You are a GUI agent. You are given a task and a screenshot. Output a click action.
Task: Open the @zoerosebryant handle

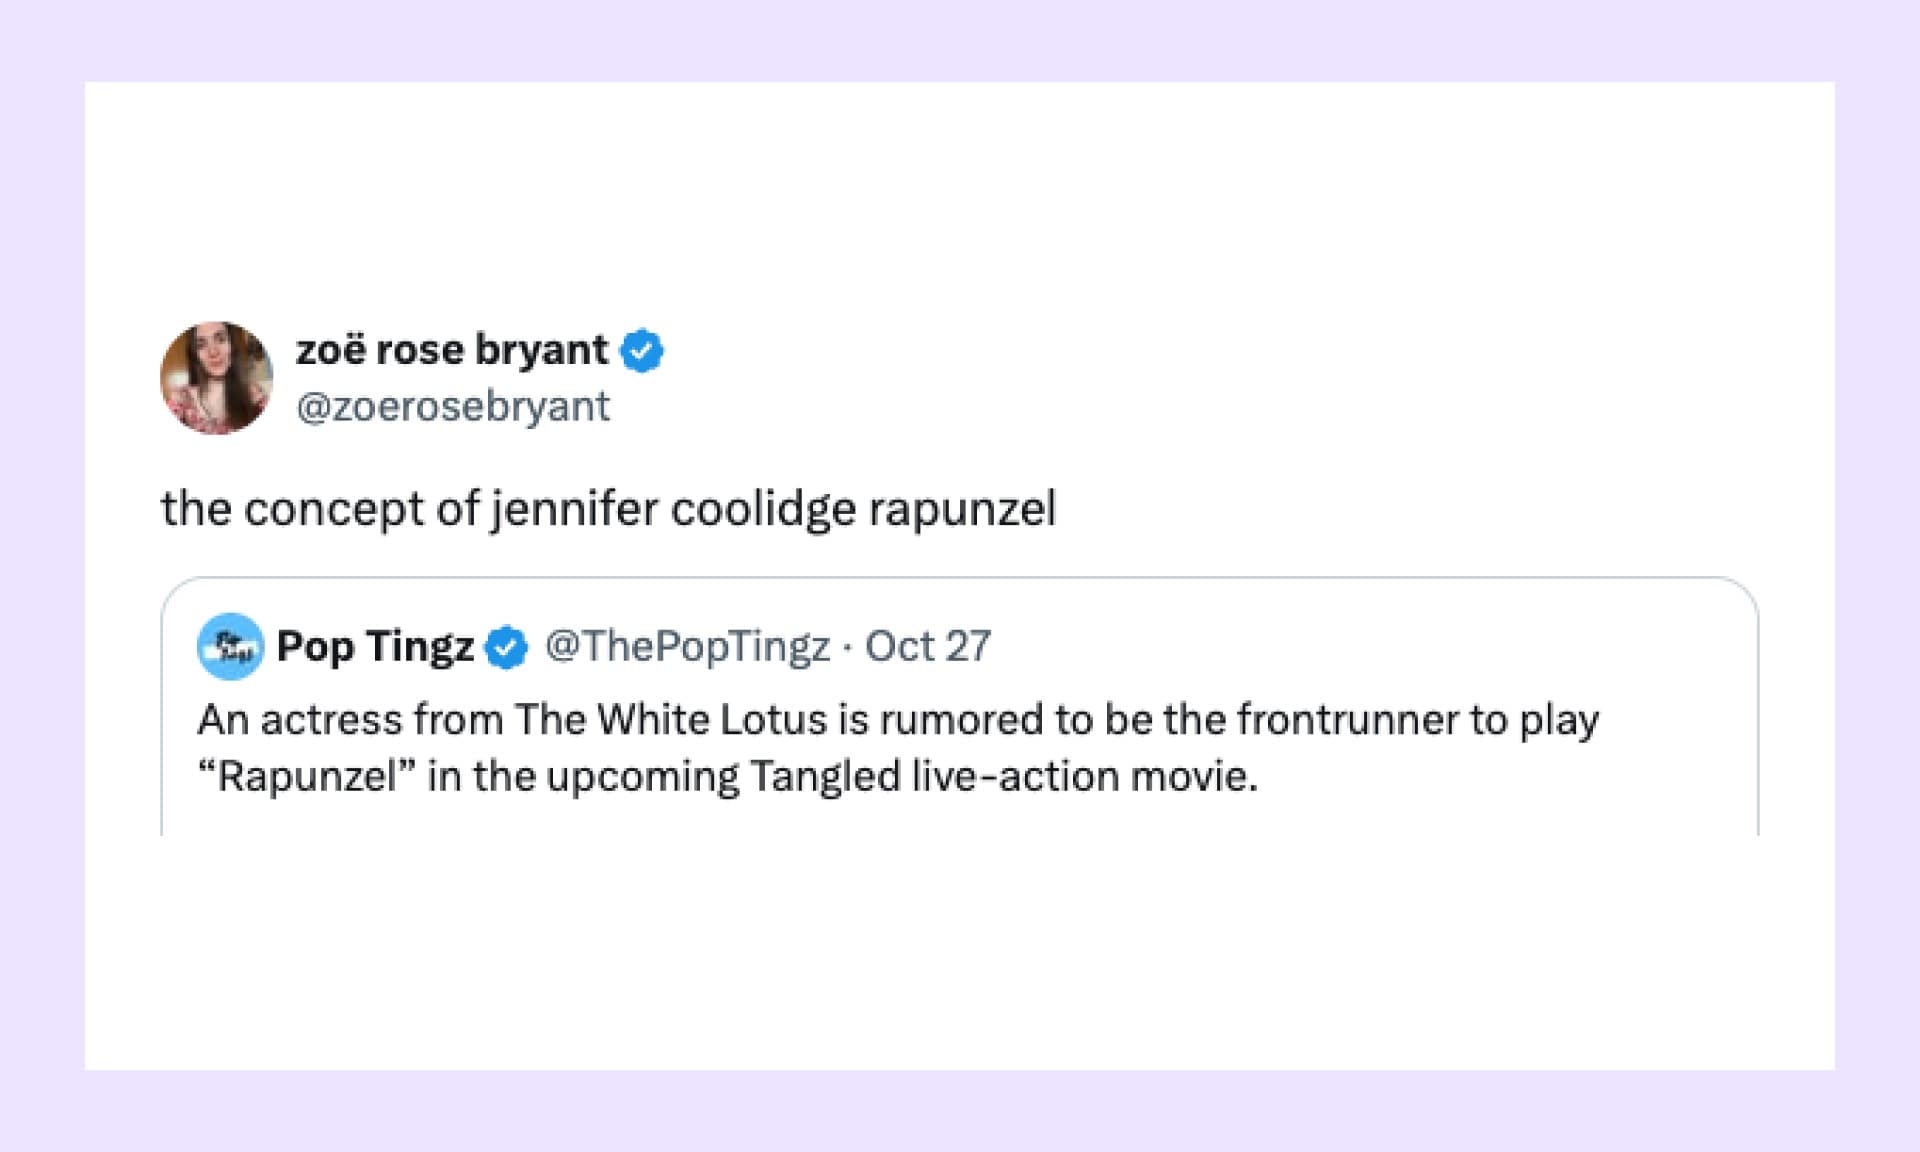pos(452,407)
